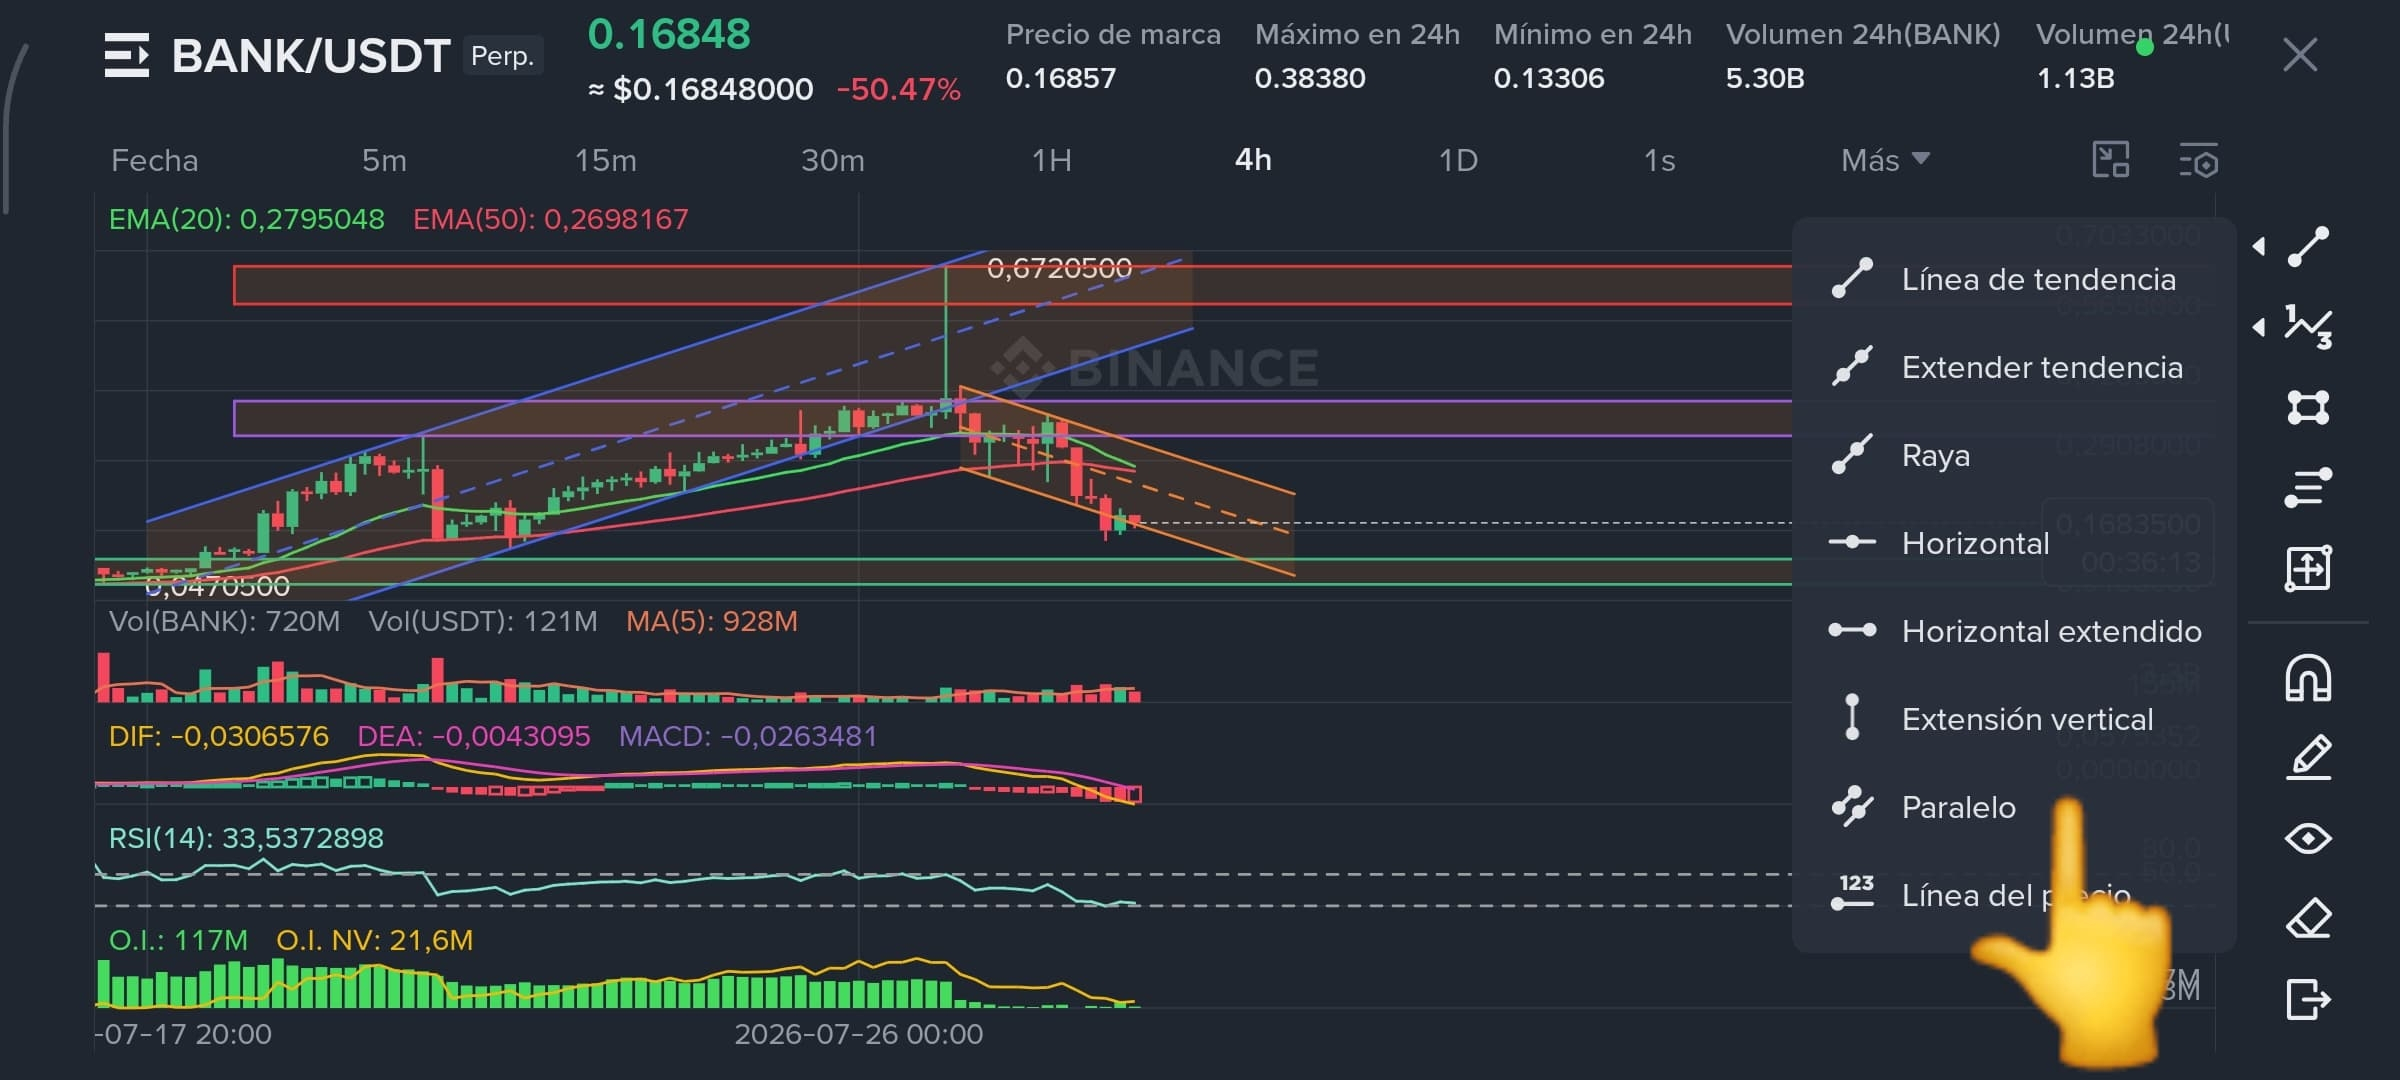This screenshot has height=1080, width=2400.
Task: Switch to the 1s timeframe
Action: tap(1659, 160)
